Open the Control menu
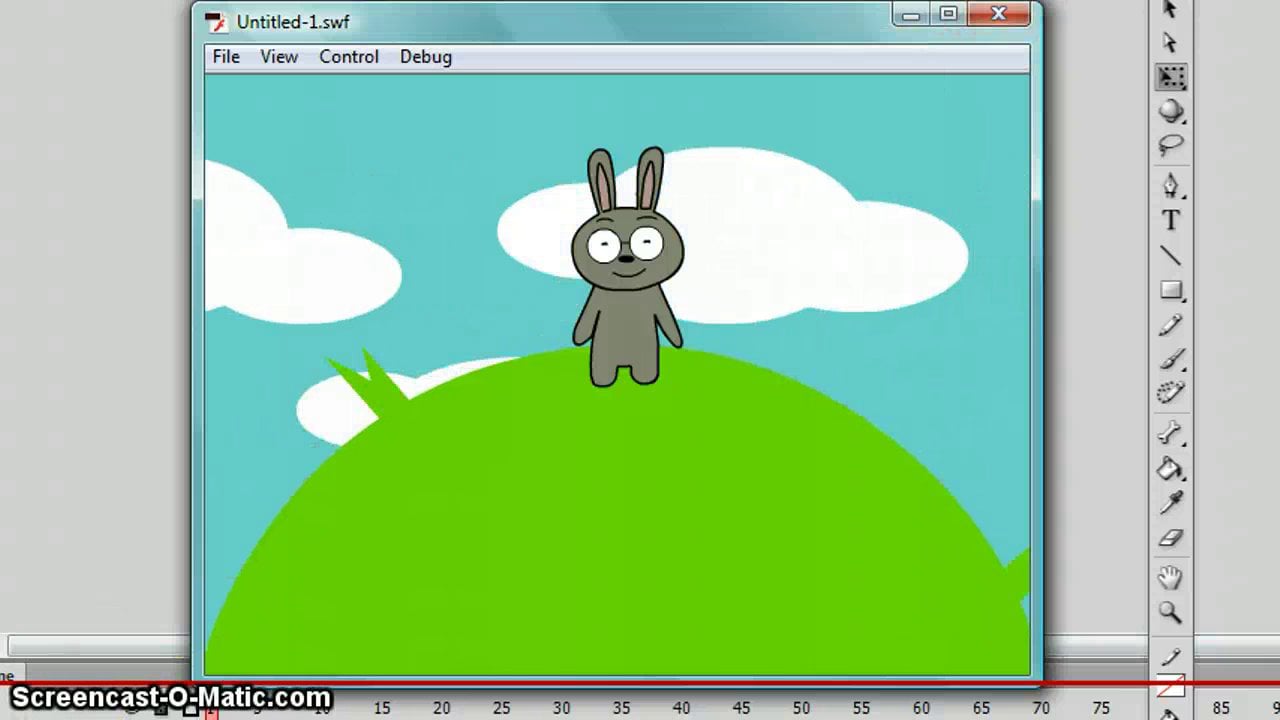The height and width of the screenshot is (720, 1280). click(349, 57)
